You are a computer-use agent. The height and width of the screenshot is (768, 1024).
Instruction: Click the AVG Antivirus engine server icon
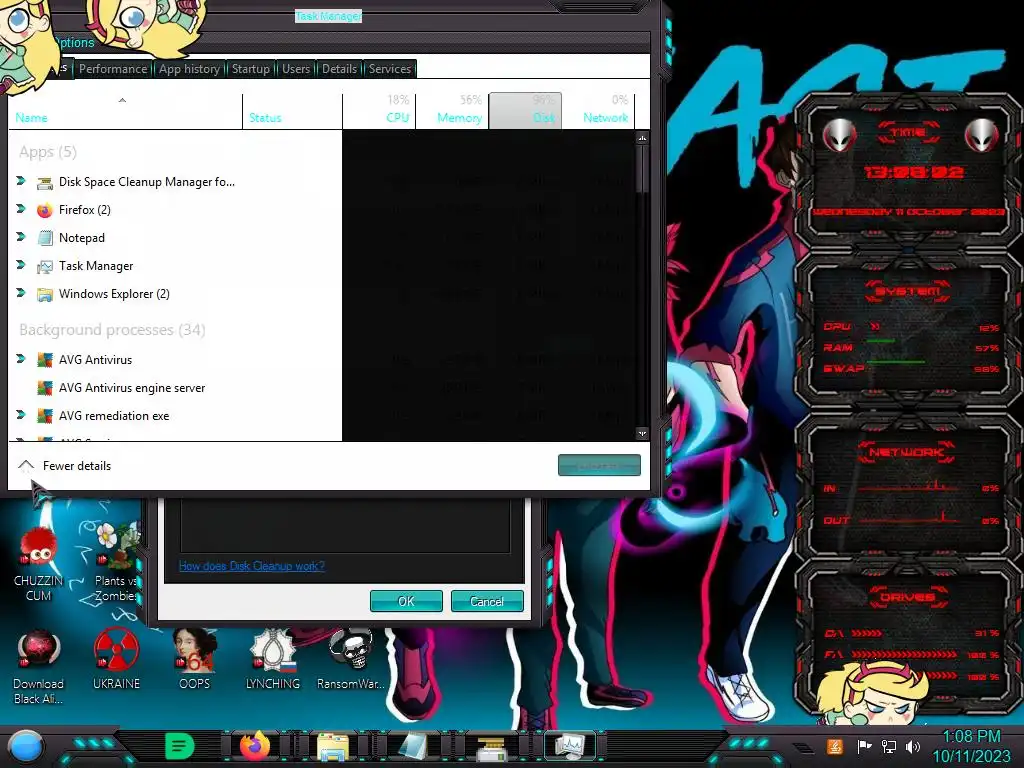point(44,388)
